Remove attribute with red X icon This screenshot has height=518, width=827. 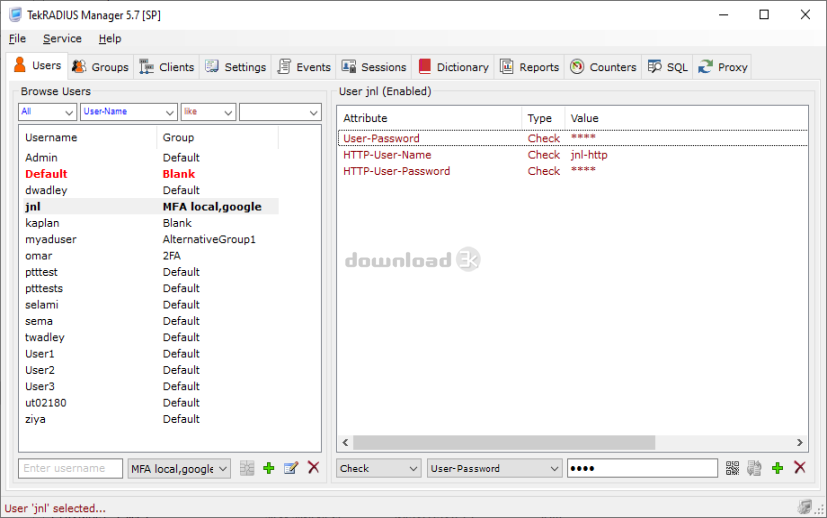pyautogui.click(x=800, y=467)
